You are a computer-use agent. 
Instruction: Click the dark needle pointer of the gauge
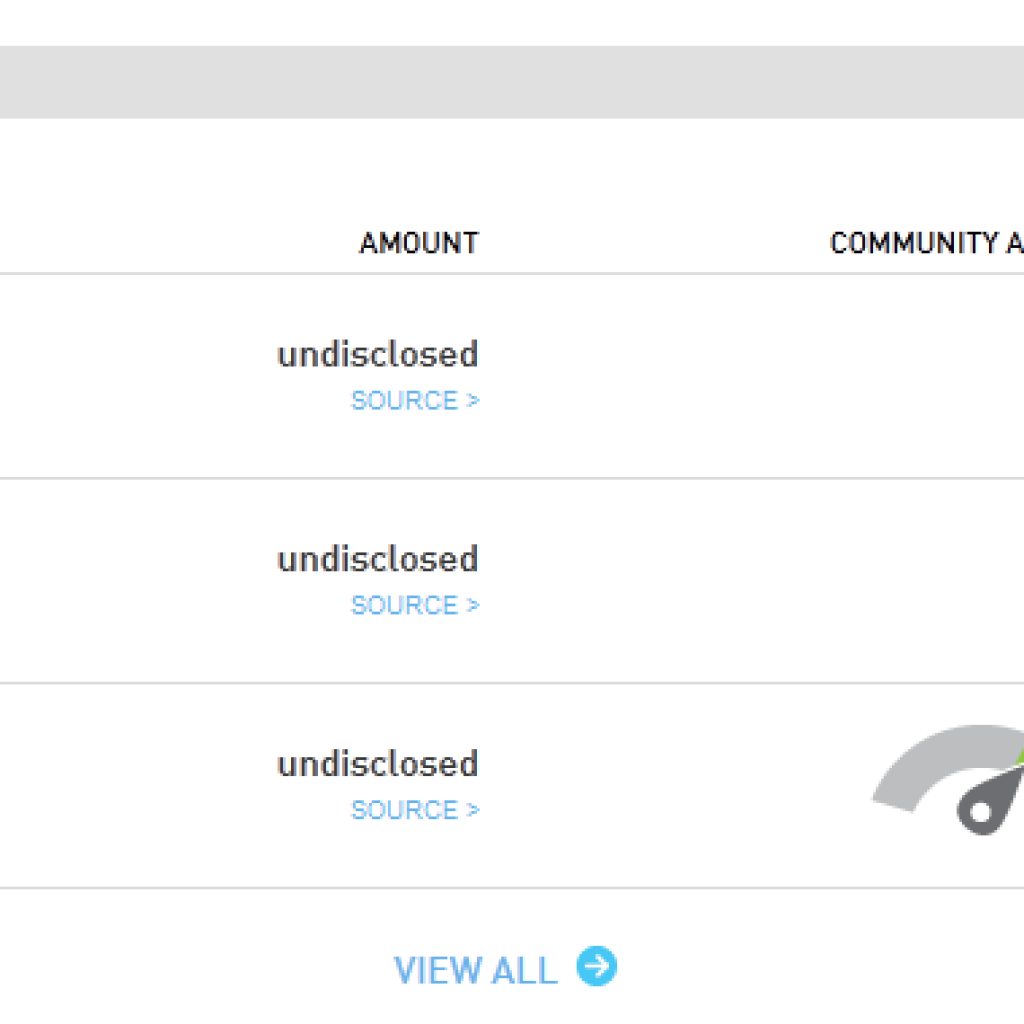991,801
